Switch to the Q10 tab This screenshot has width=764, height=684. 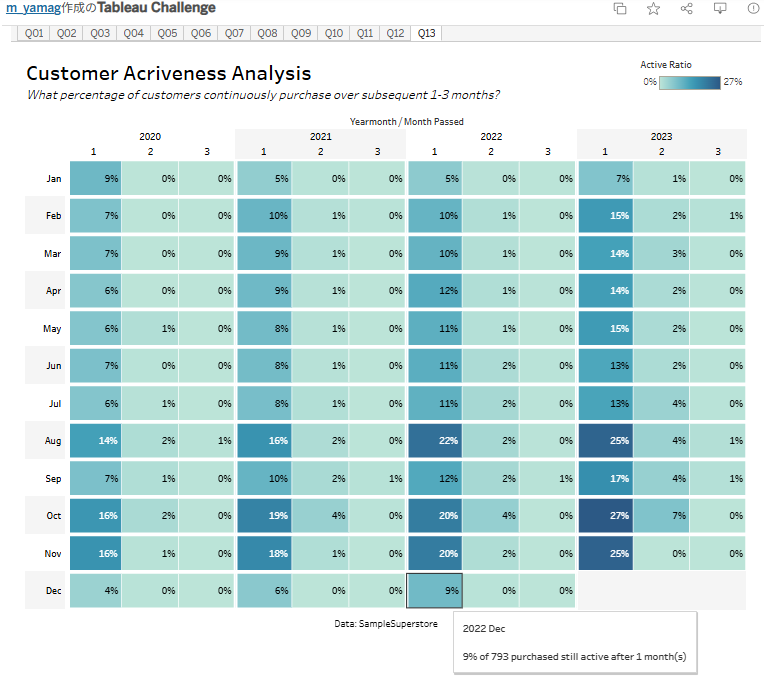tap(334, 33)
